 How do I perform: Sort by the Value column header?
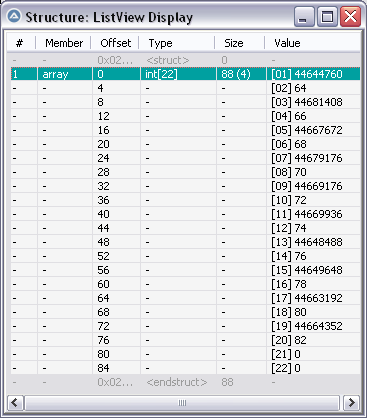(x=312, y=43)
